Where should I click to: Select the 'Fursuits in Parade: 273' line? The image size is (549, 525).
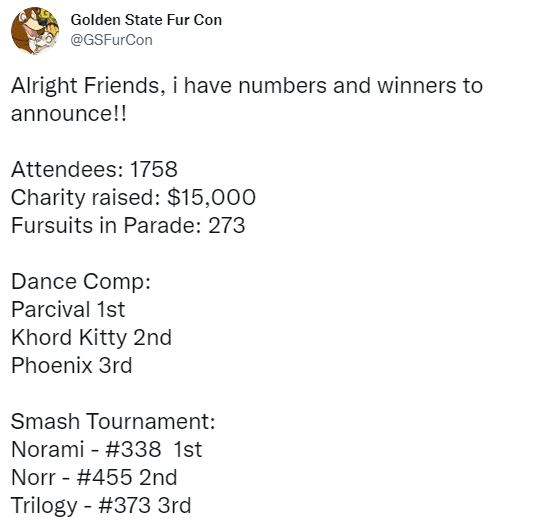coord(128,225)
